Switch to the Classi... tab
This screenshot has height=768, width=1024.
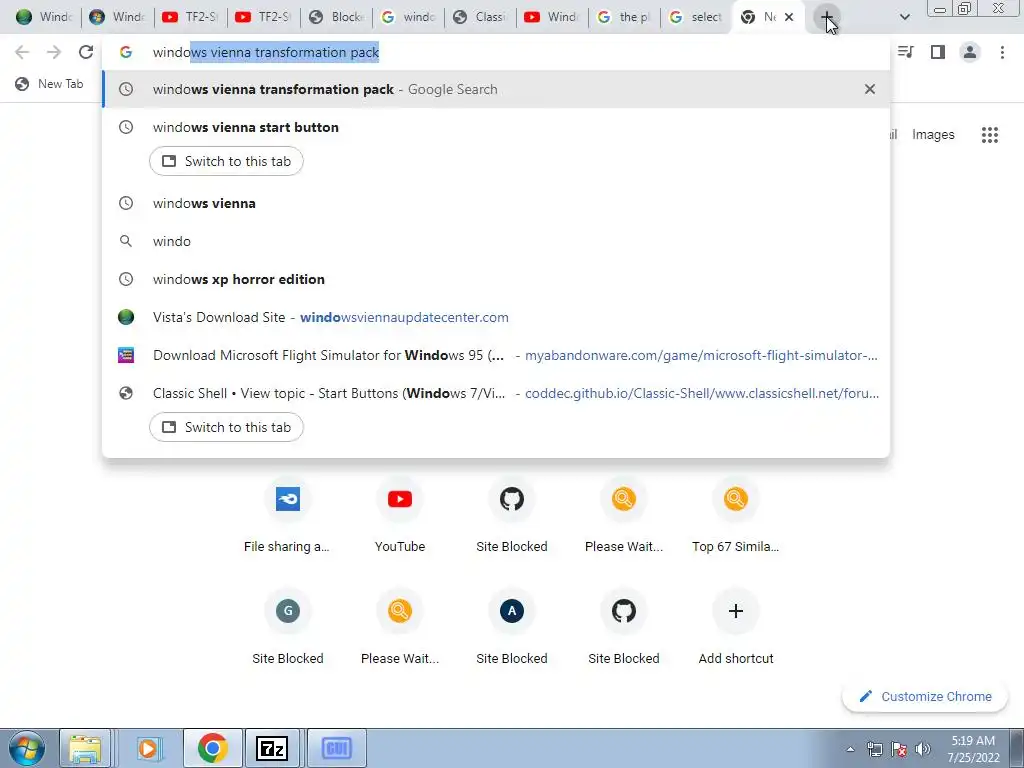[480, 17]
